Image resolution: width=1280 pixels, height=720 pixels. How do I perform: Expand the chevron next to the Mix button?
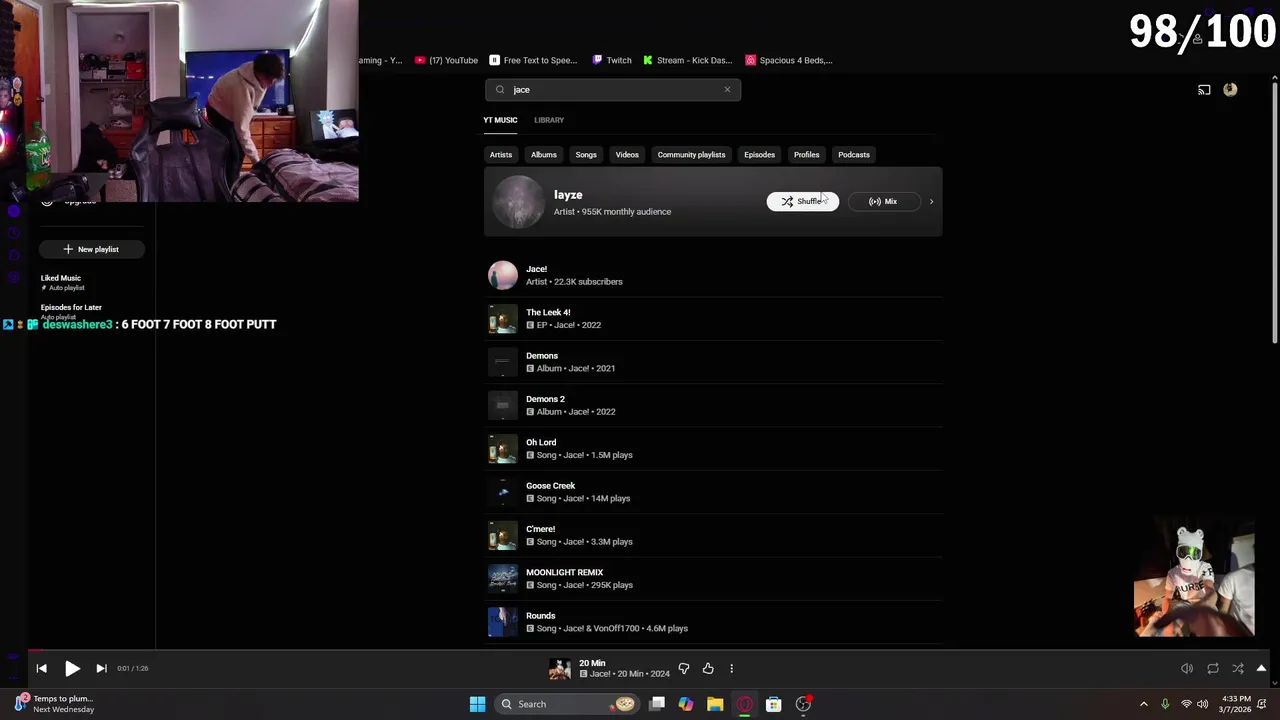point(931,201)
